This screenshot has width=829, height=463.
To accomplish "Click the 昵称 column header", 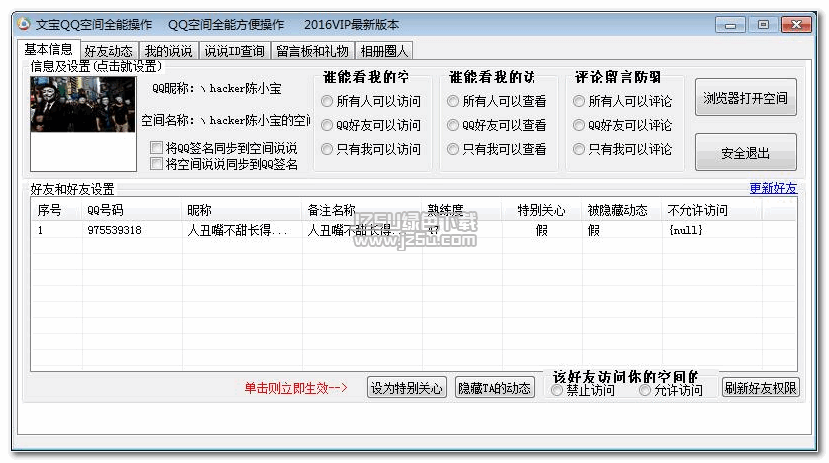I will pyautogui.click(x=242, y=210).
